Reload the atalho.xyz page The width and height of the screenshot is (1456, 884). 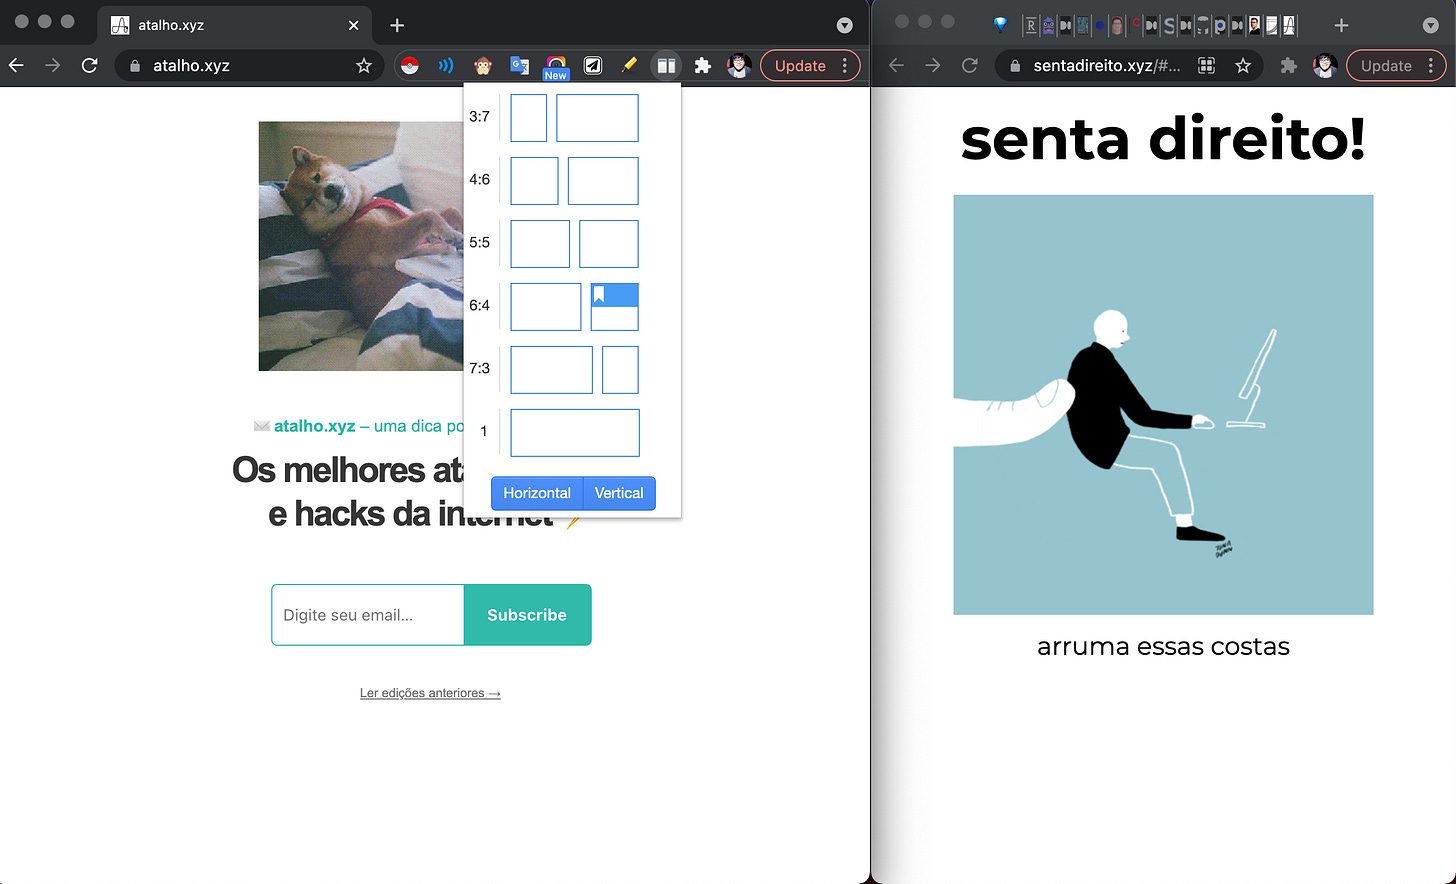coord(90,66)
